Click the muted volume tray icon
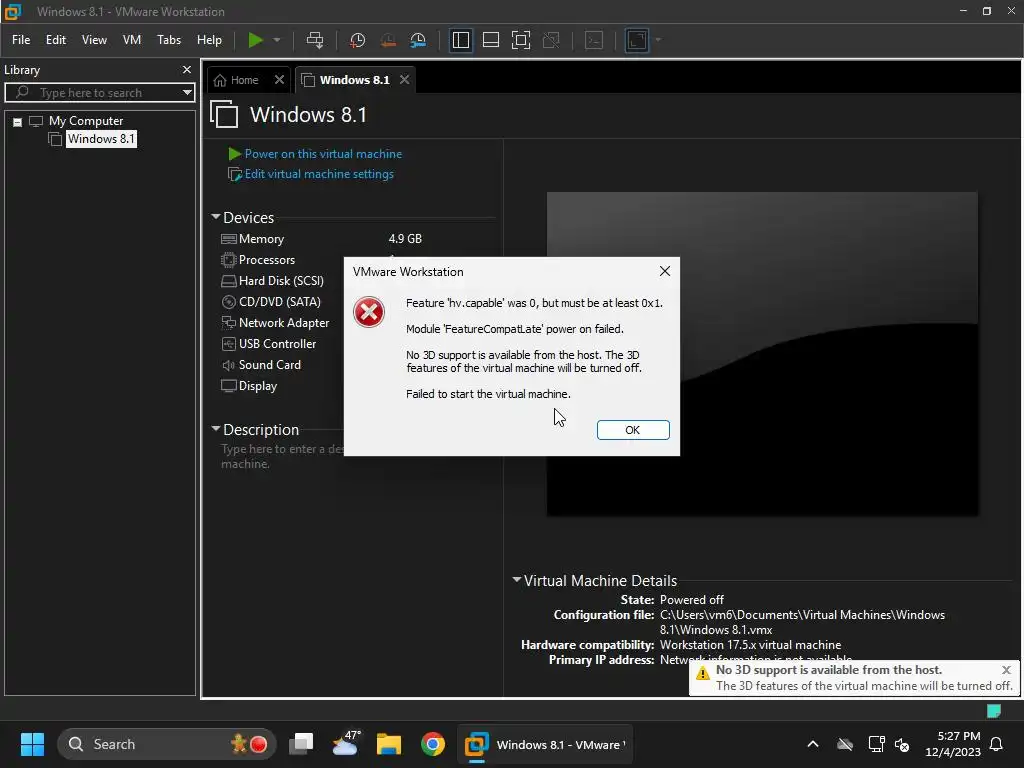 pyautogui.click(x=902, y=744)
